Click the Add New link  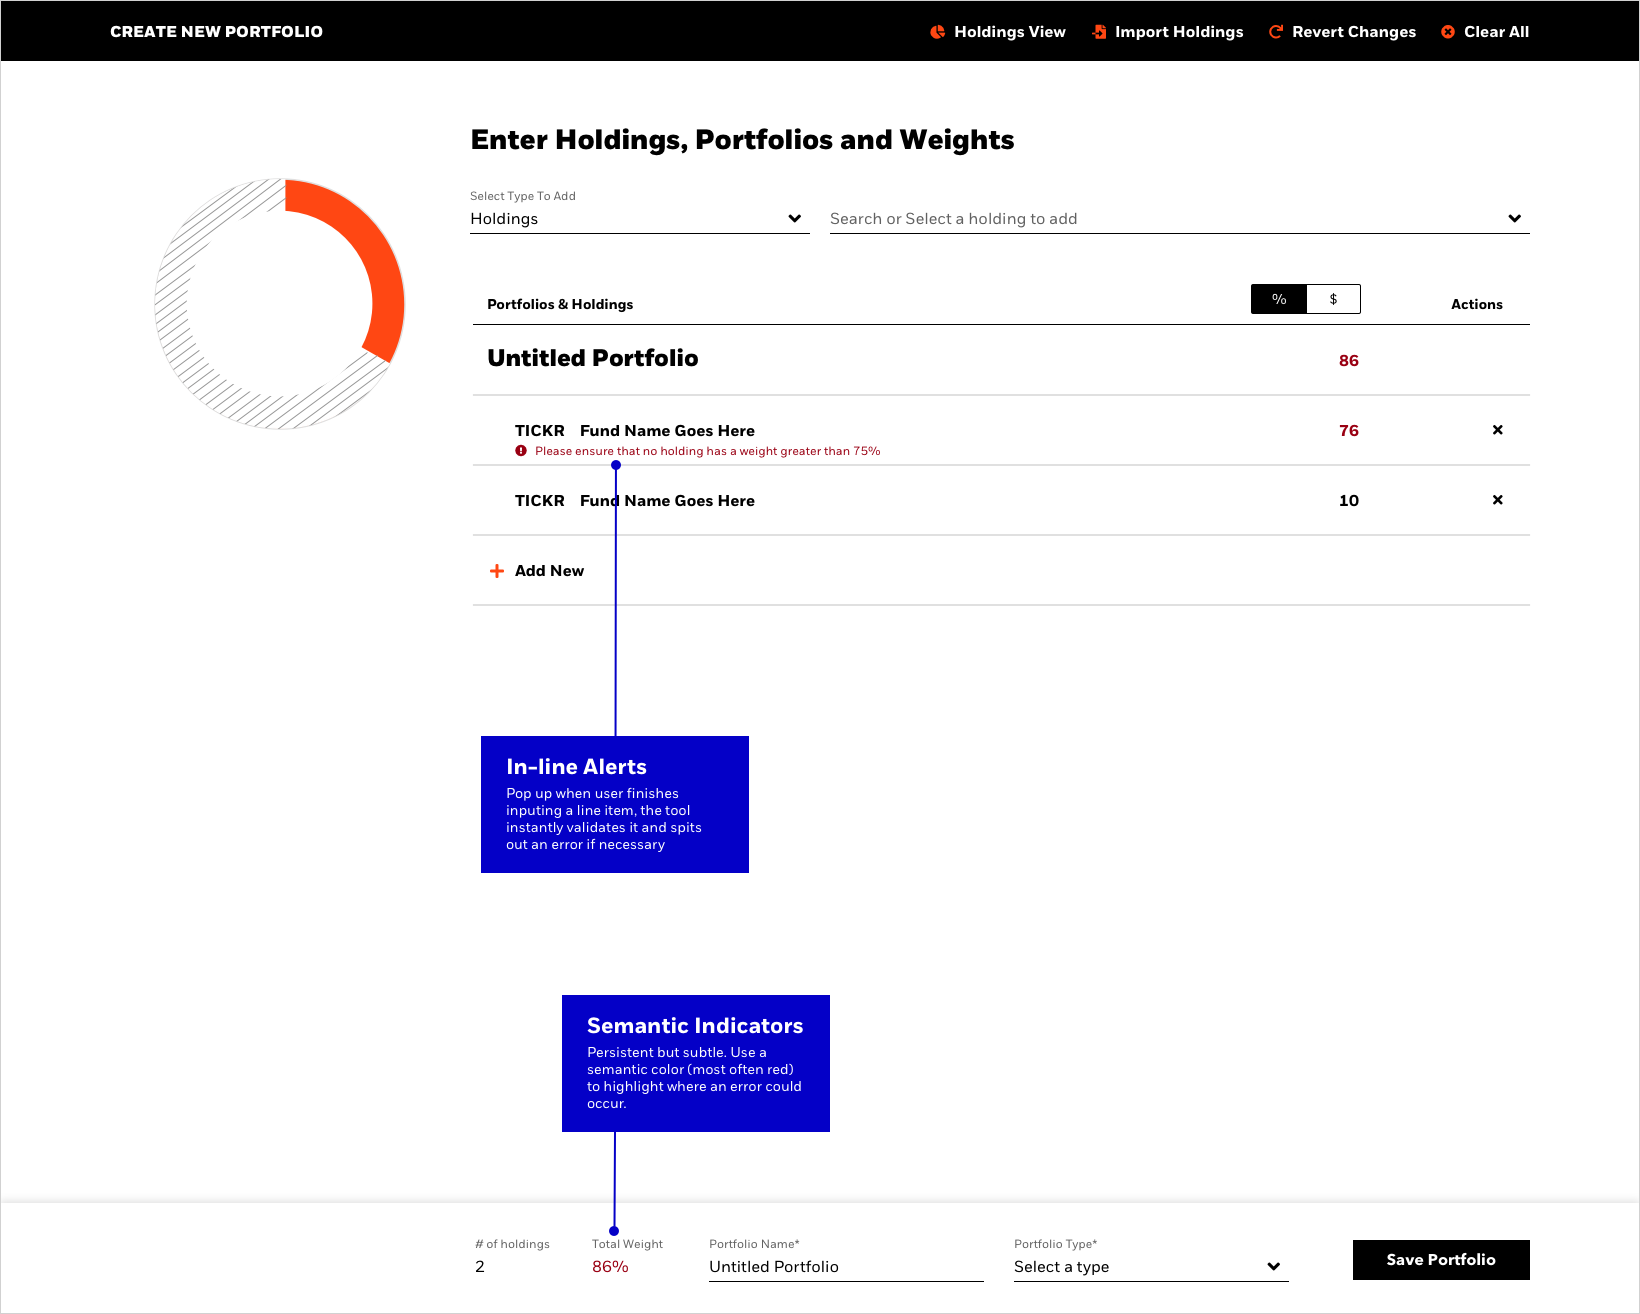click(x=549, y=571)
